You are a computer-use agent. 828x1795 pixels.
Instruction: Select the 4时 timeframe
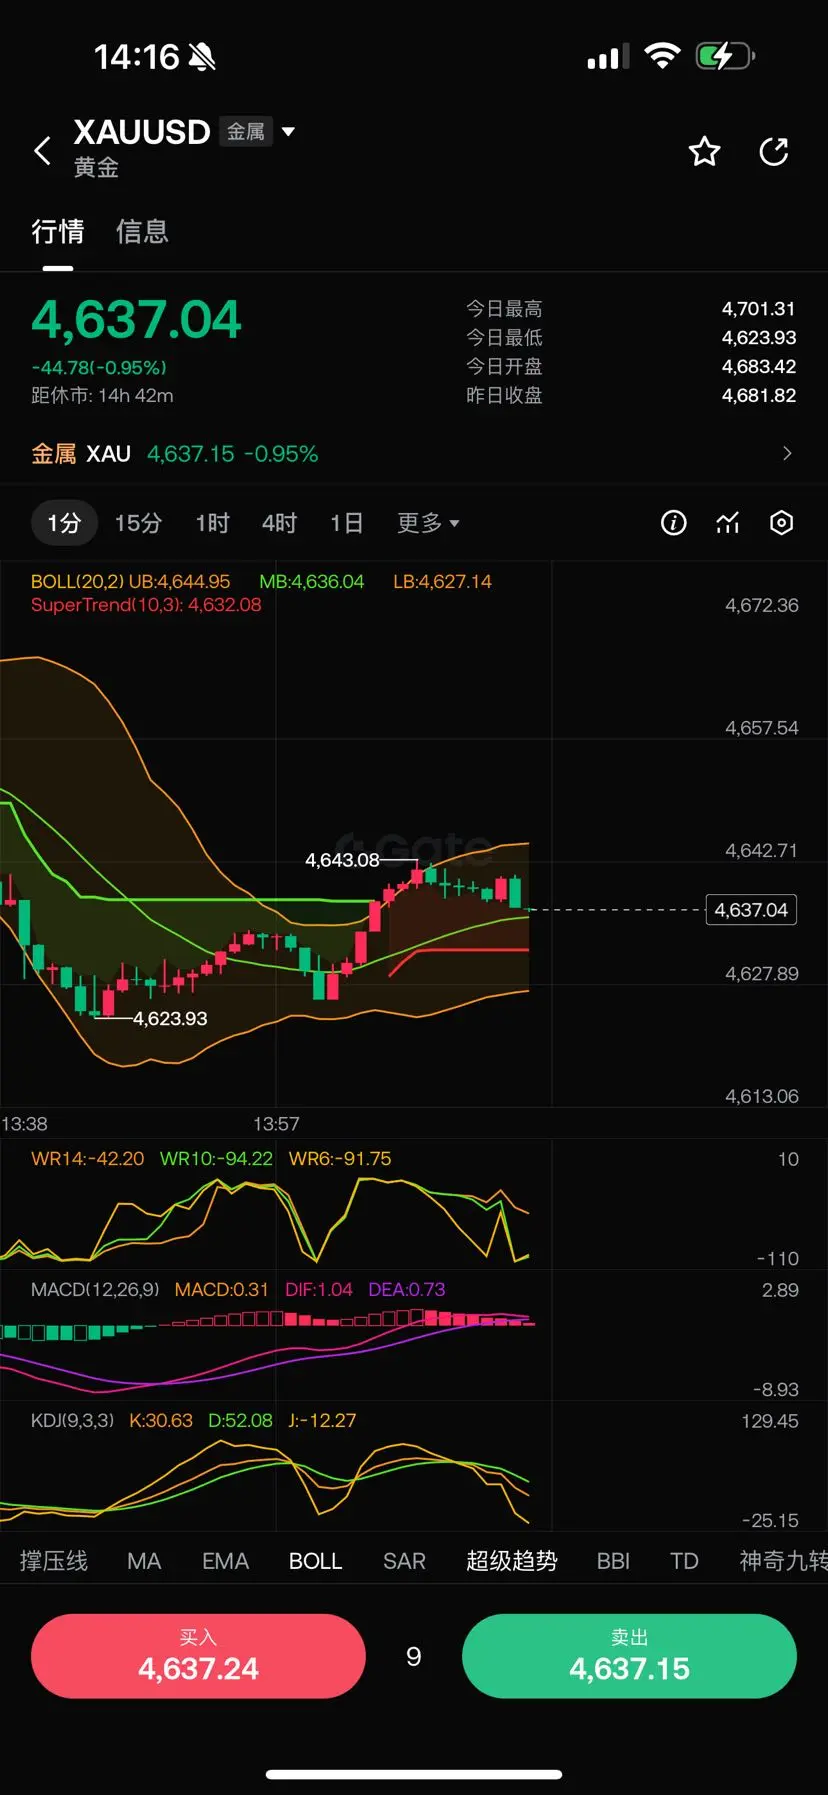[x=279, y=523]
